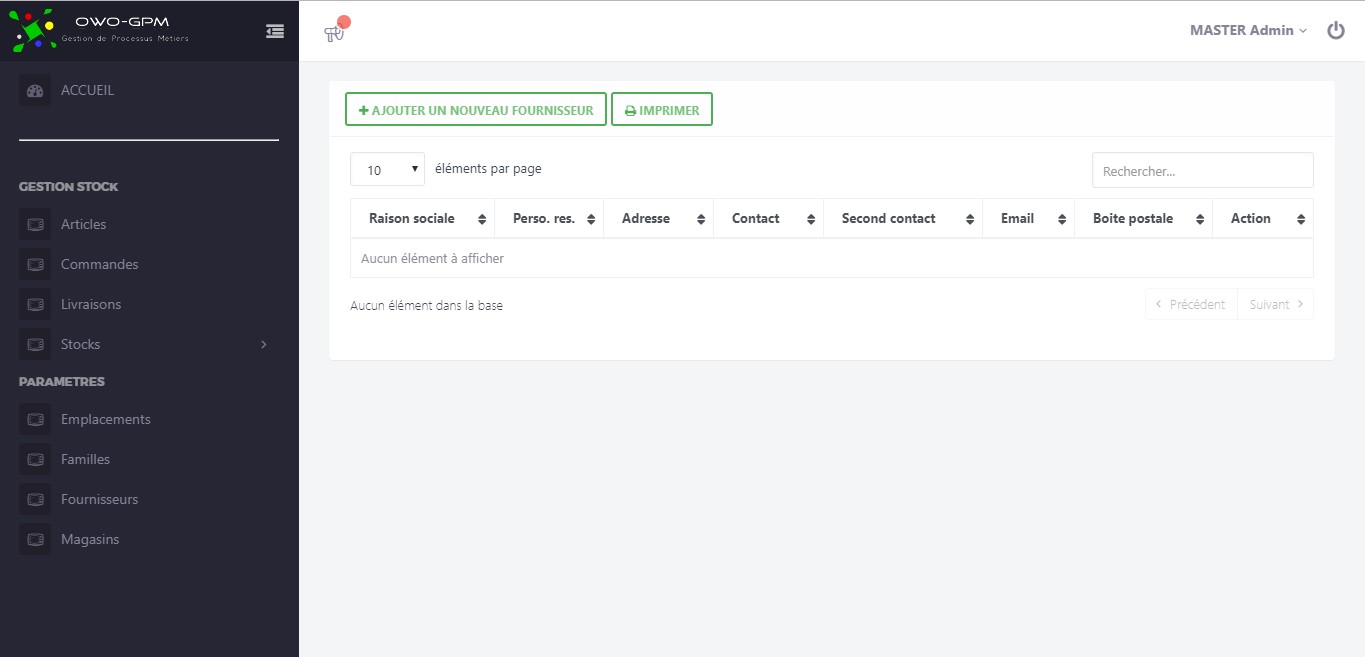Open the Livraisons menu item

(90, 305)
